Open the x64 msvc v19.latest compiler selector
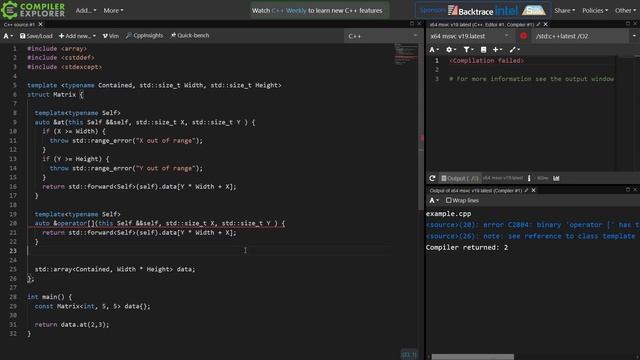Viewport: 640px width, 360px height. coord(469,36)
